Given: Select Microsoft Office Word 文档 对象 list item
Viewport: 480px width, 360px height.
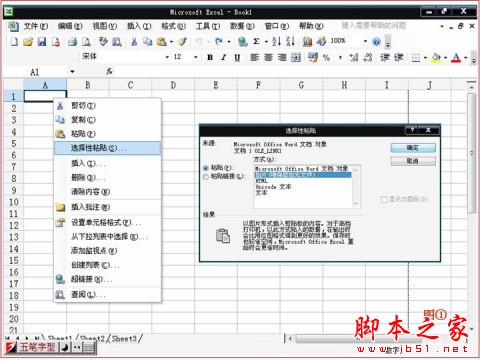Looking at the screenshot, I should 302,169.
